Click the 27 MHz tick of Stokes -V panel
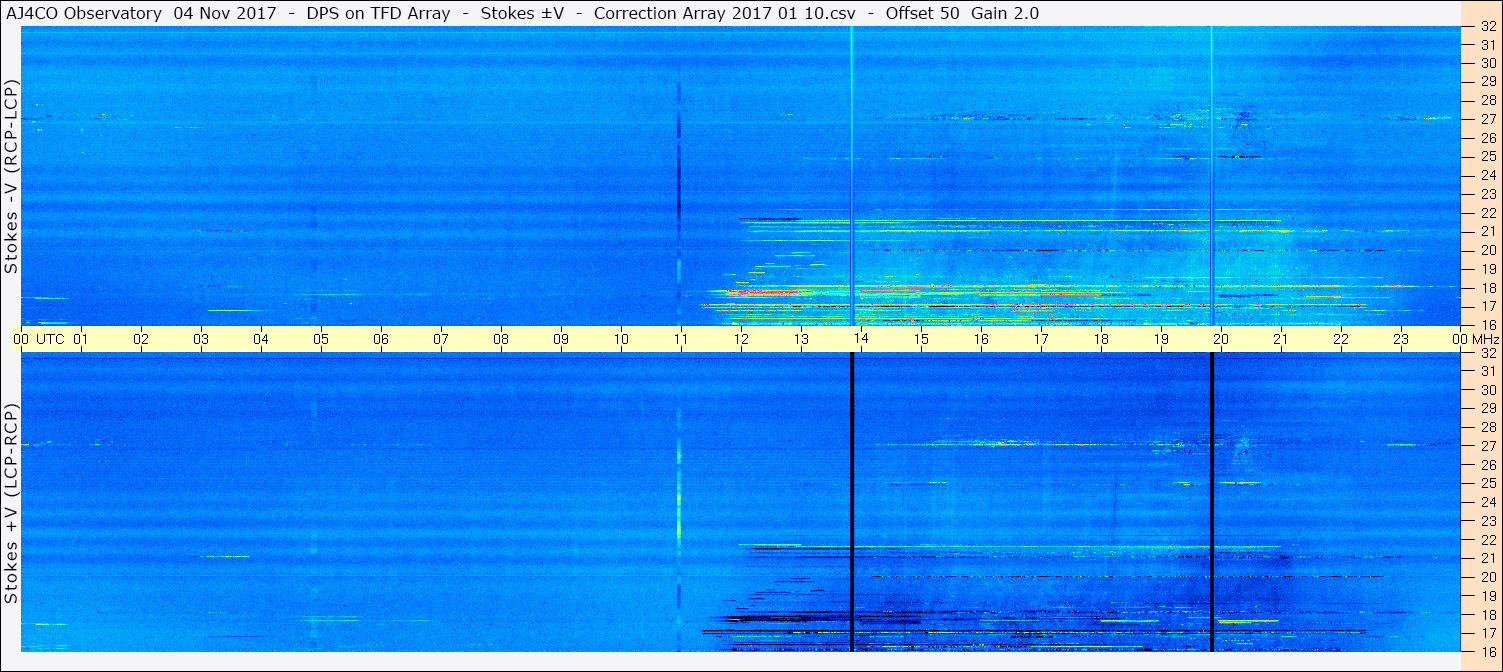Image resolution: width=1503 pixels, height=672 pixels. coord(1488,119)
